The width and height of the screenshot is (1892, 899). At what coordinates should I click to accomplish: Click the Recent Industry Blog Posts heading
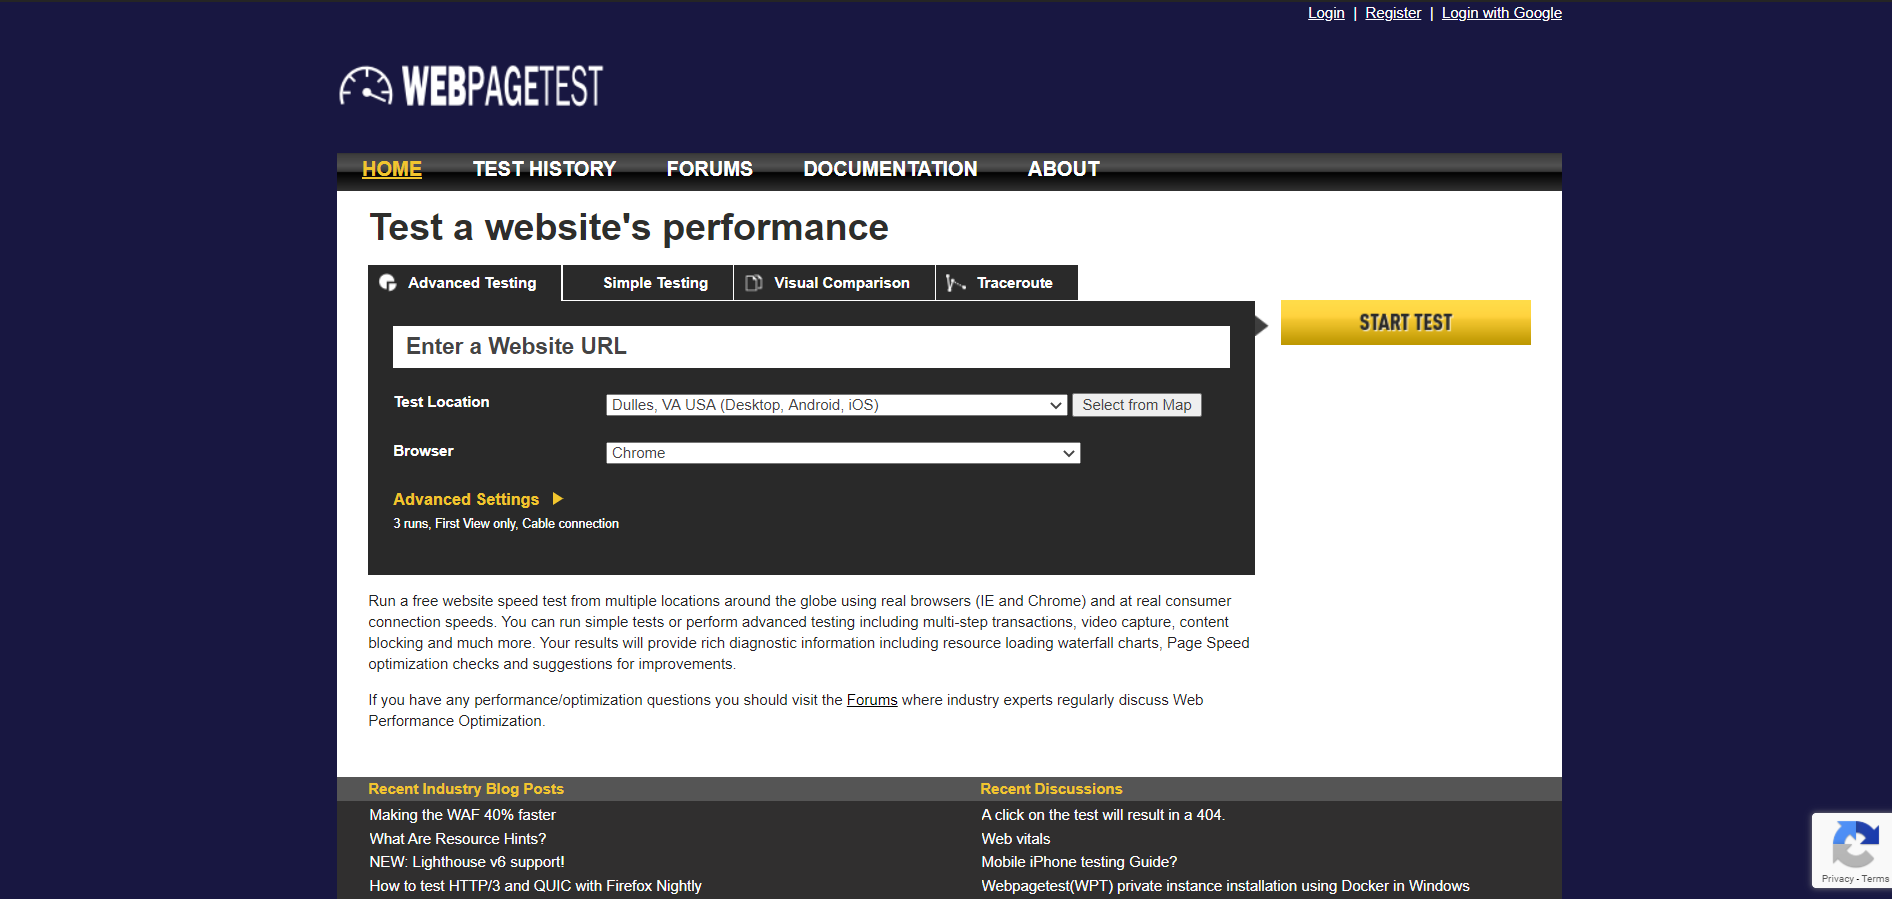(466, 789)
